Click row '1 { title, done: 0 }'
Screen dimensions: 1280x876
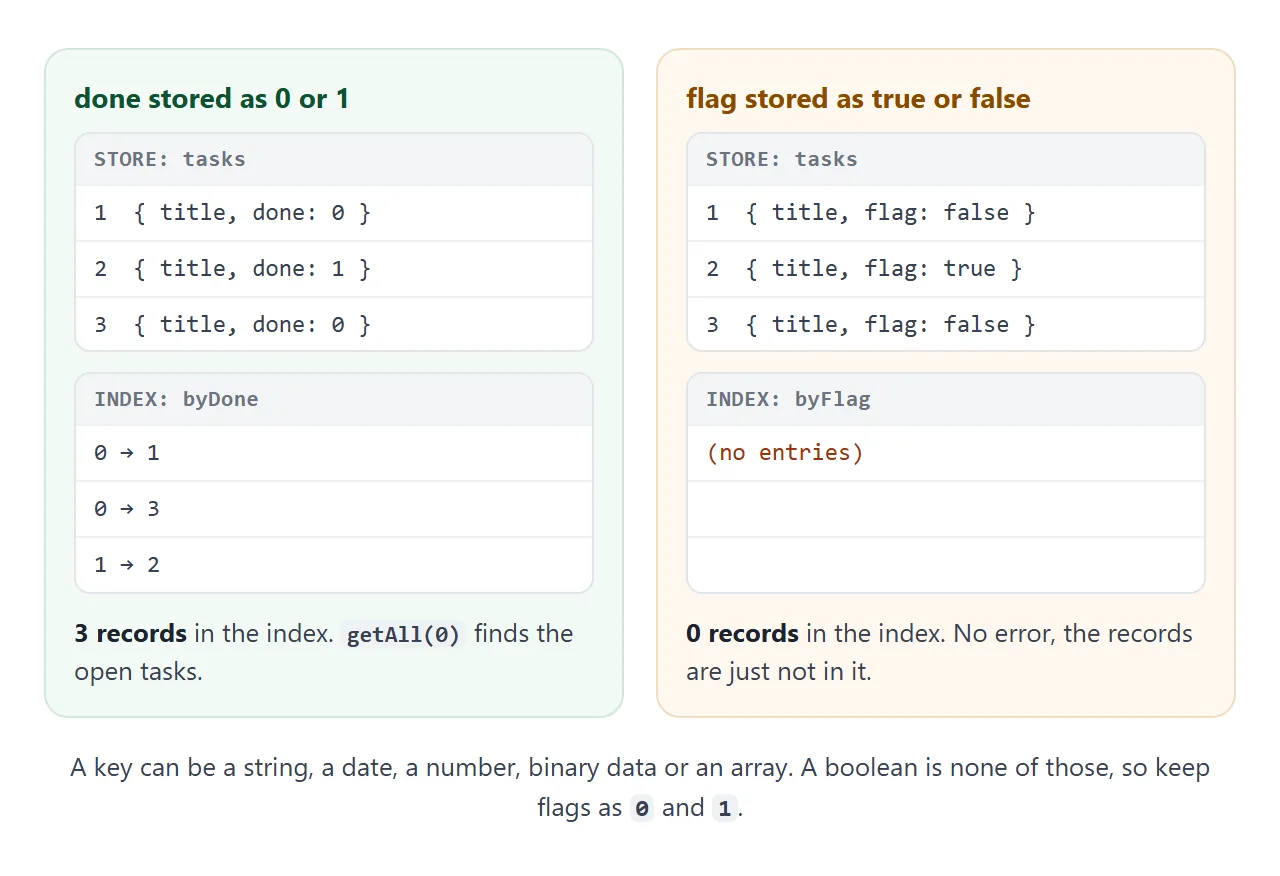tap(334, 213)
